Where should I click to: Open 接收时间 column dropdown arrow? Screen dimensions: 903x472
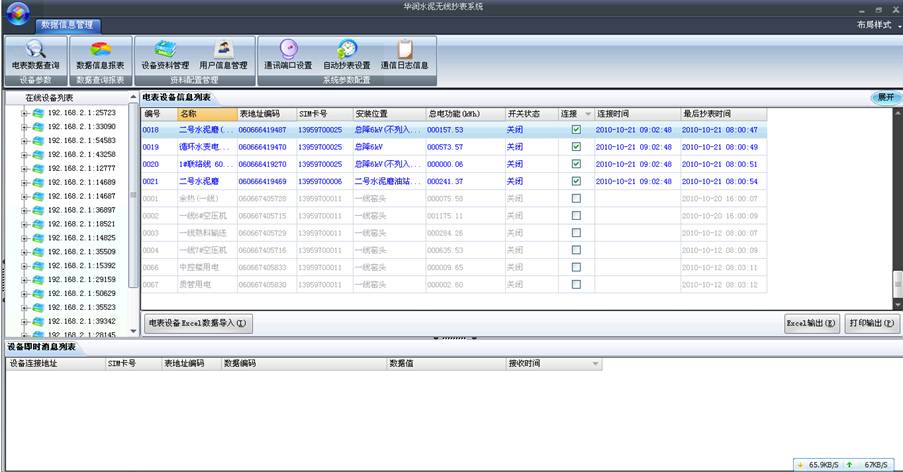coord(596,364)
